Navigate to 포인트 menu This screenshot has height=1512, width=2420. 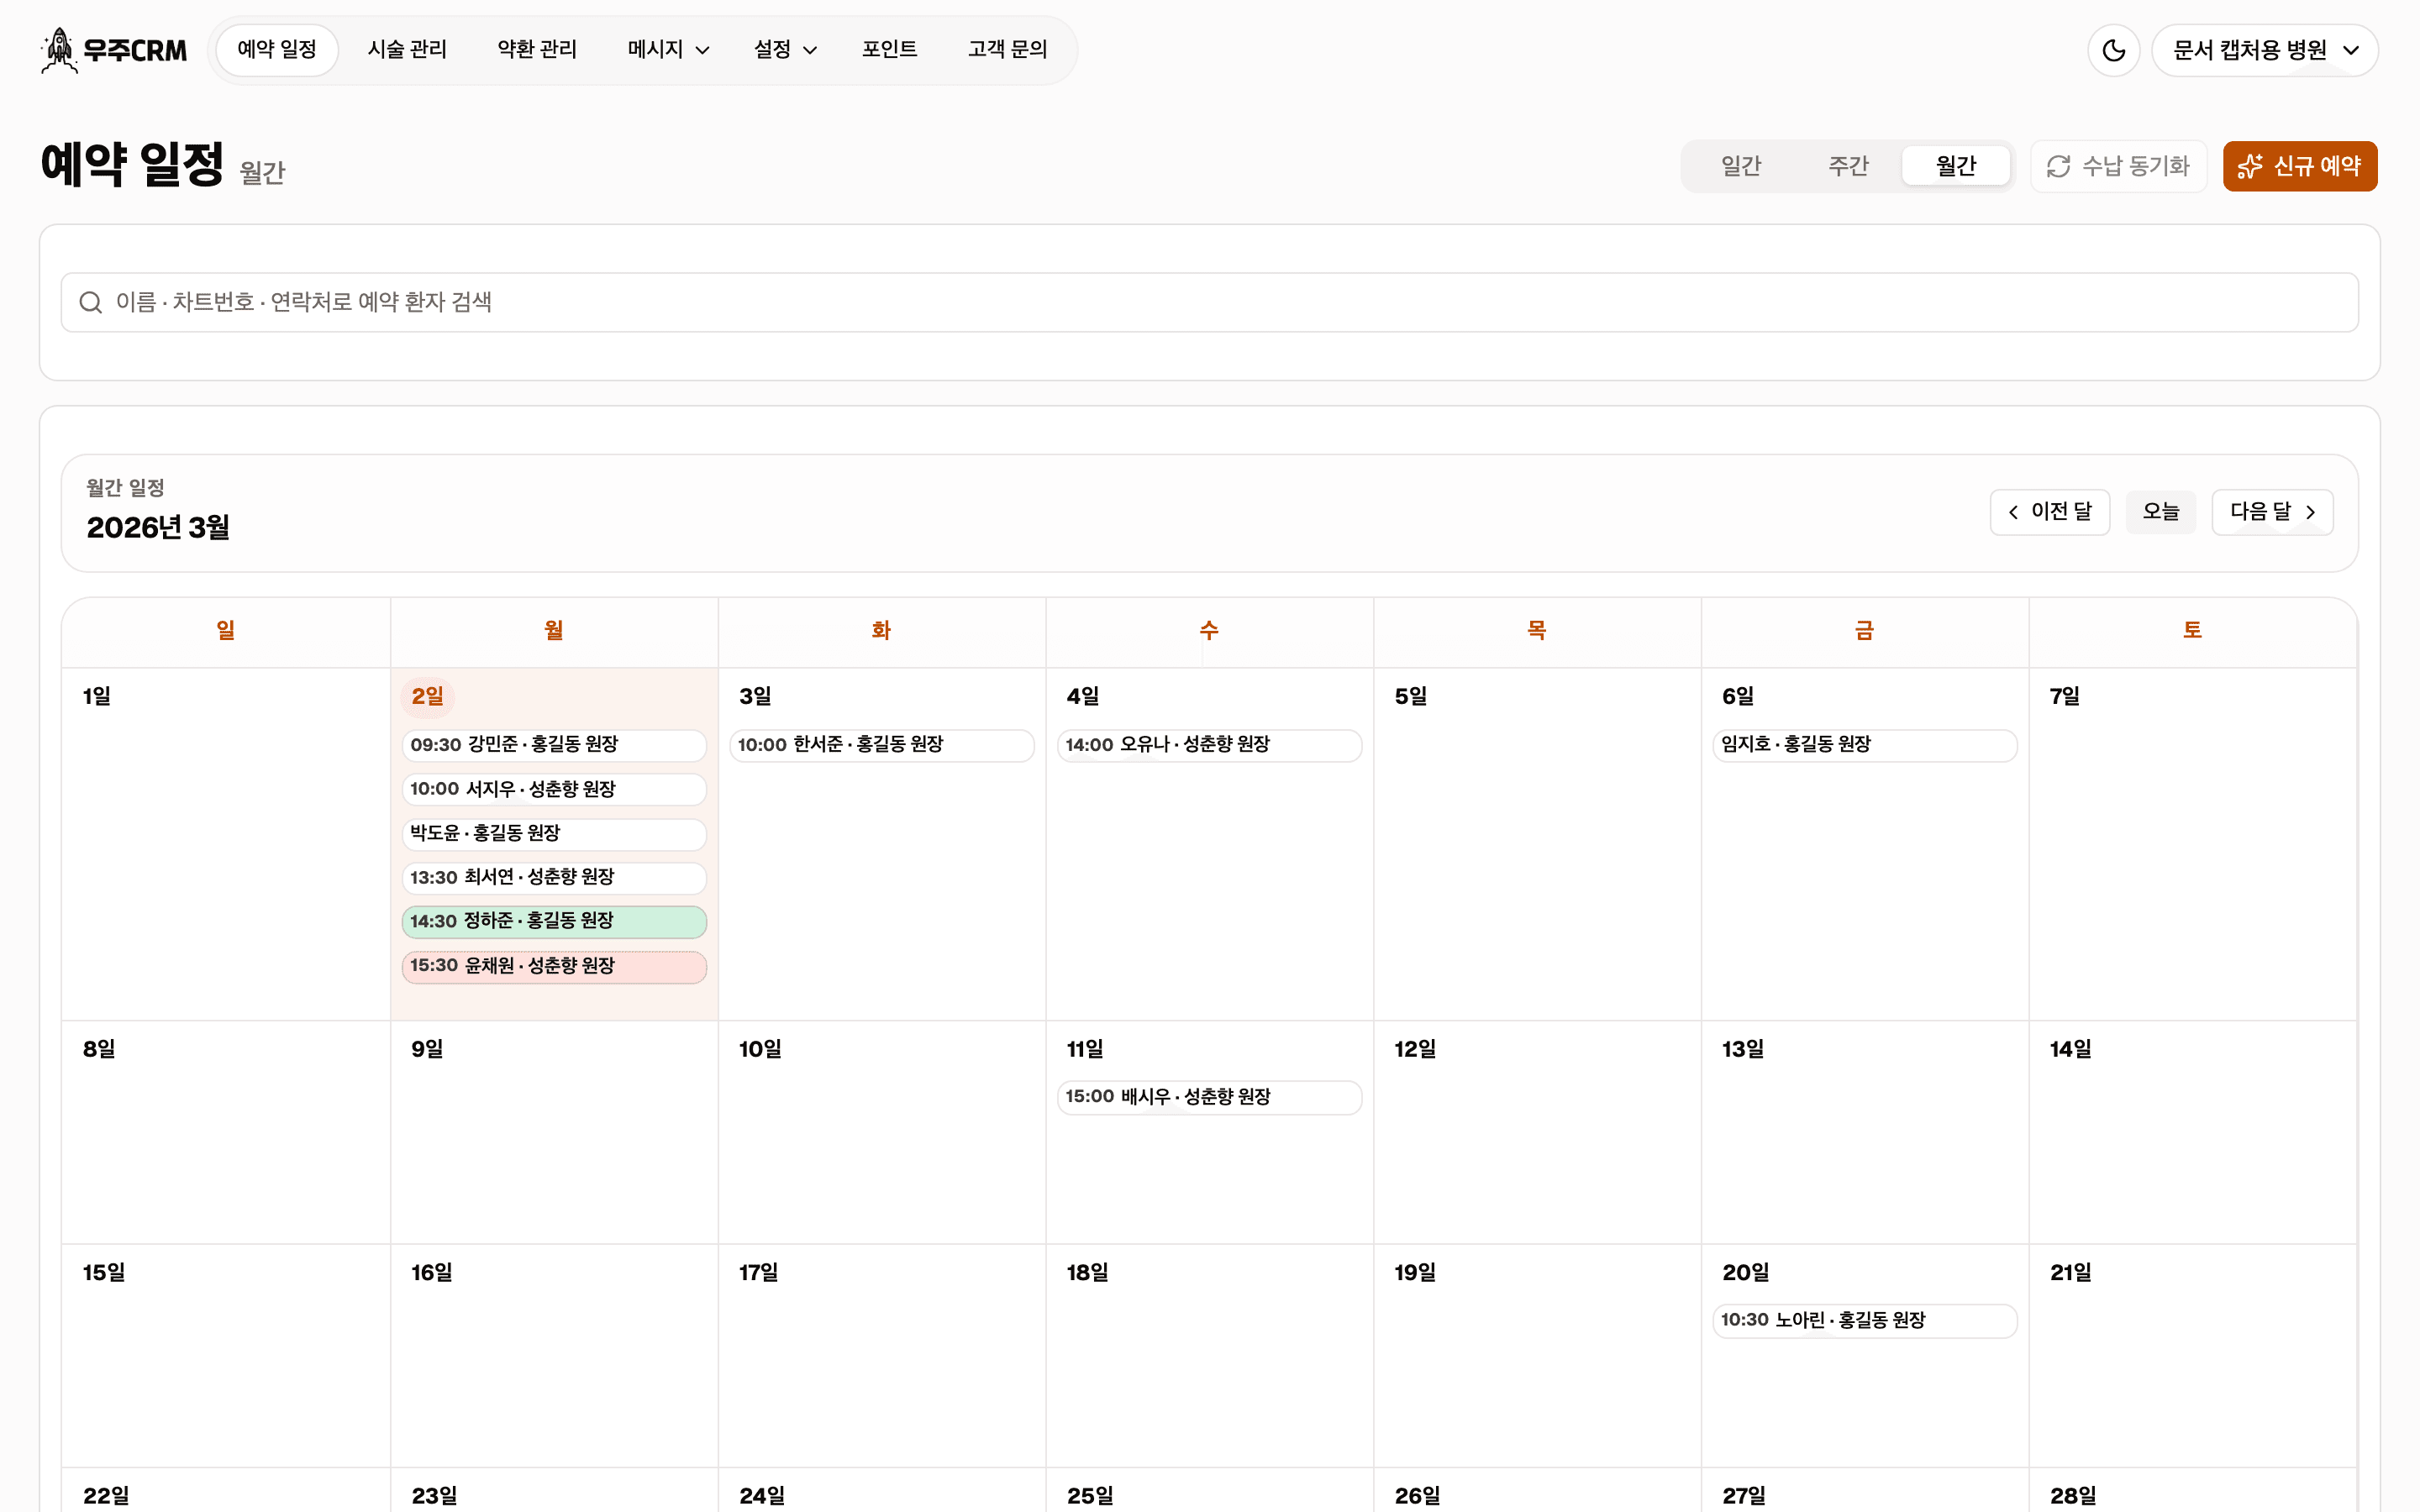[889, 50]
